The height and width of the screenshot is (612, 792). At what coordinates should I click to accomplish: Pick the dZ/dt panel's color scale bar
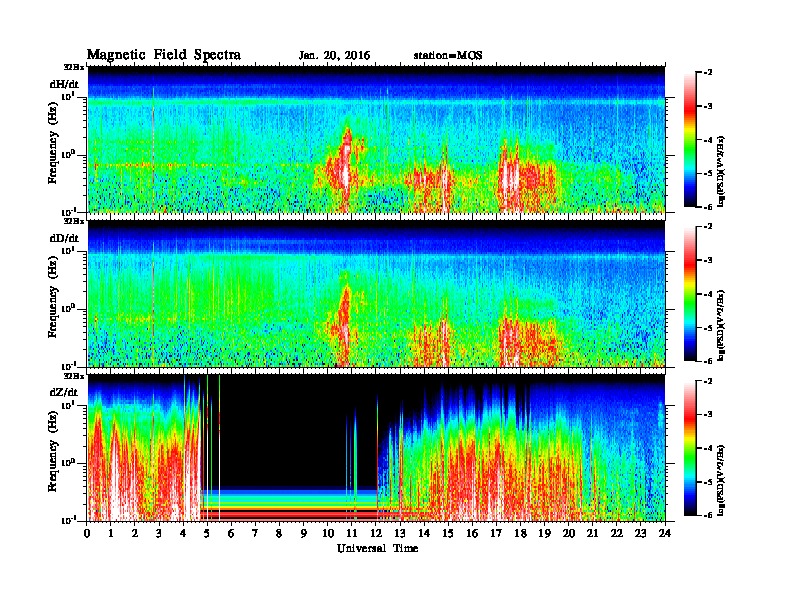[690, 448]
